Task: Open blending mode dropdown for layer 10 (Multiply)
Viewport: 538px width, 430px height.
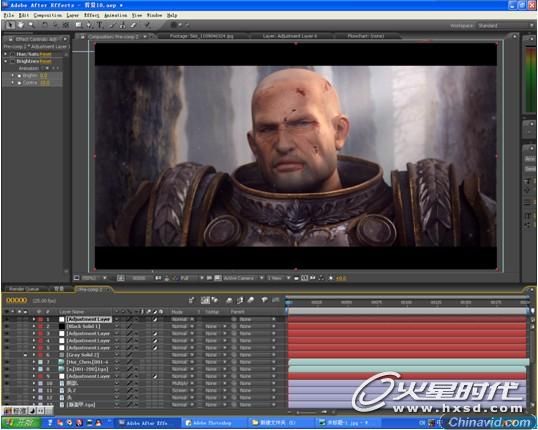Action: tap(183, 383)
